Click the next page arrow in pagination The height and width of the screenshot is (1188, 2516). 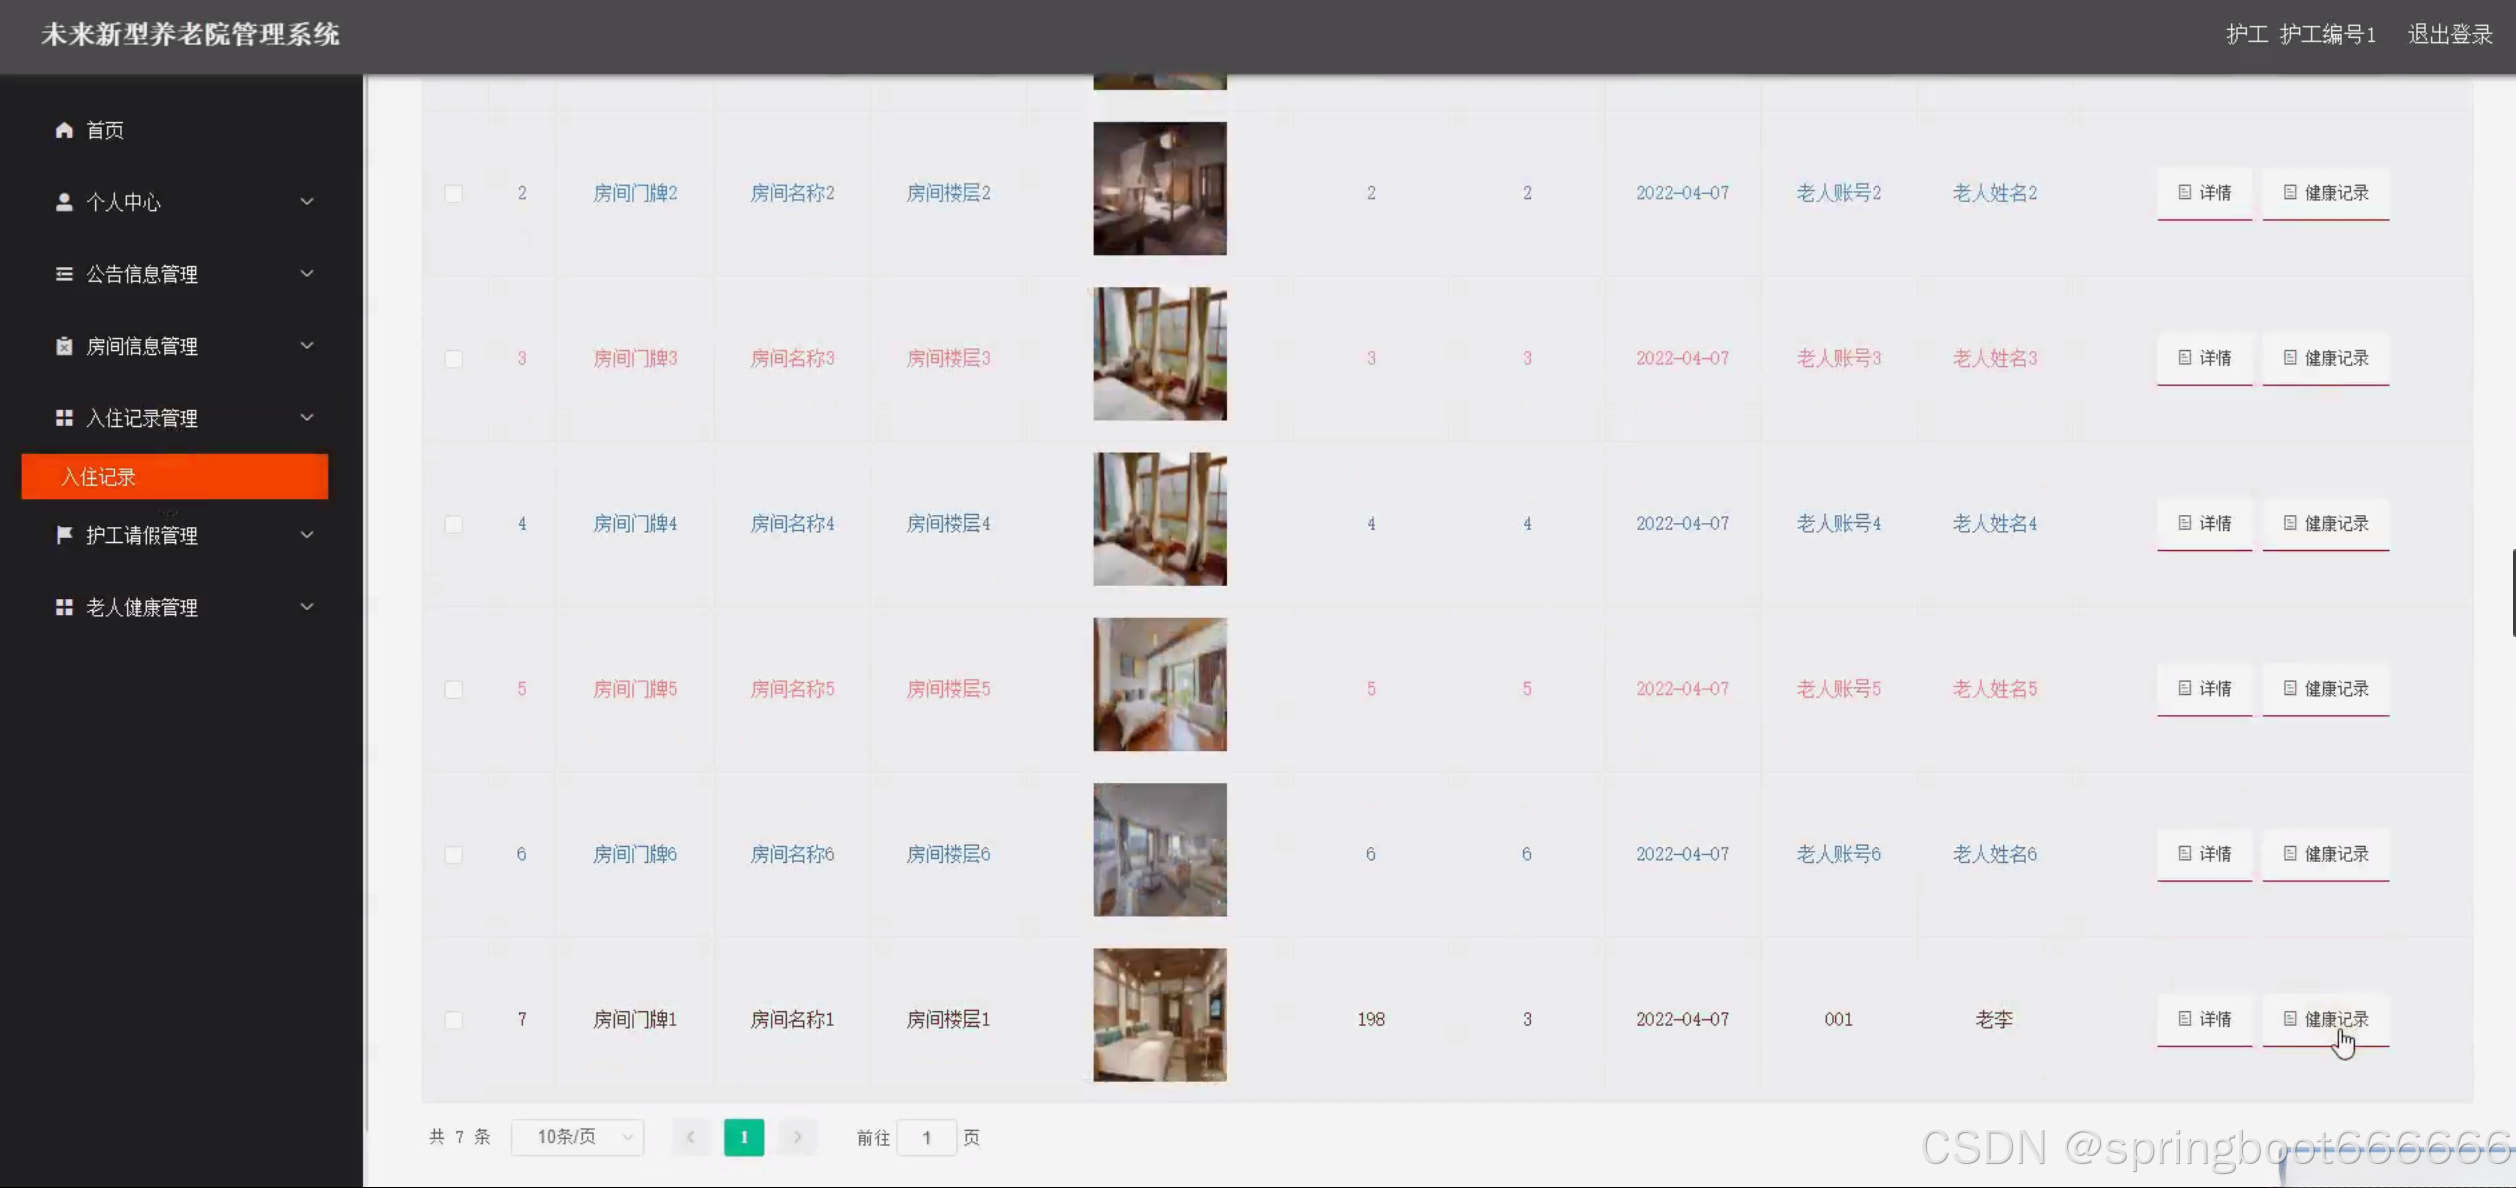(797, 1137)
